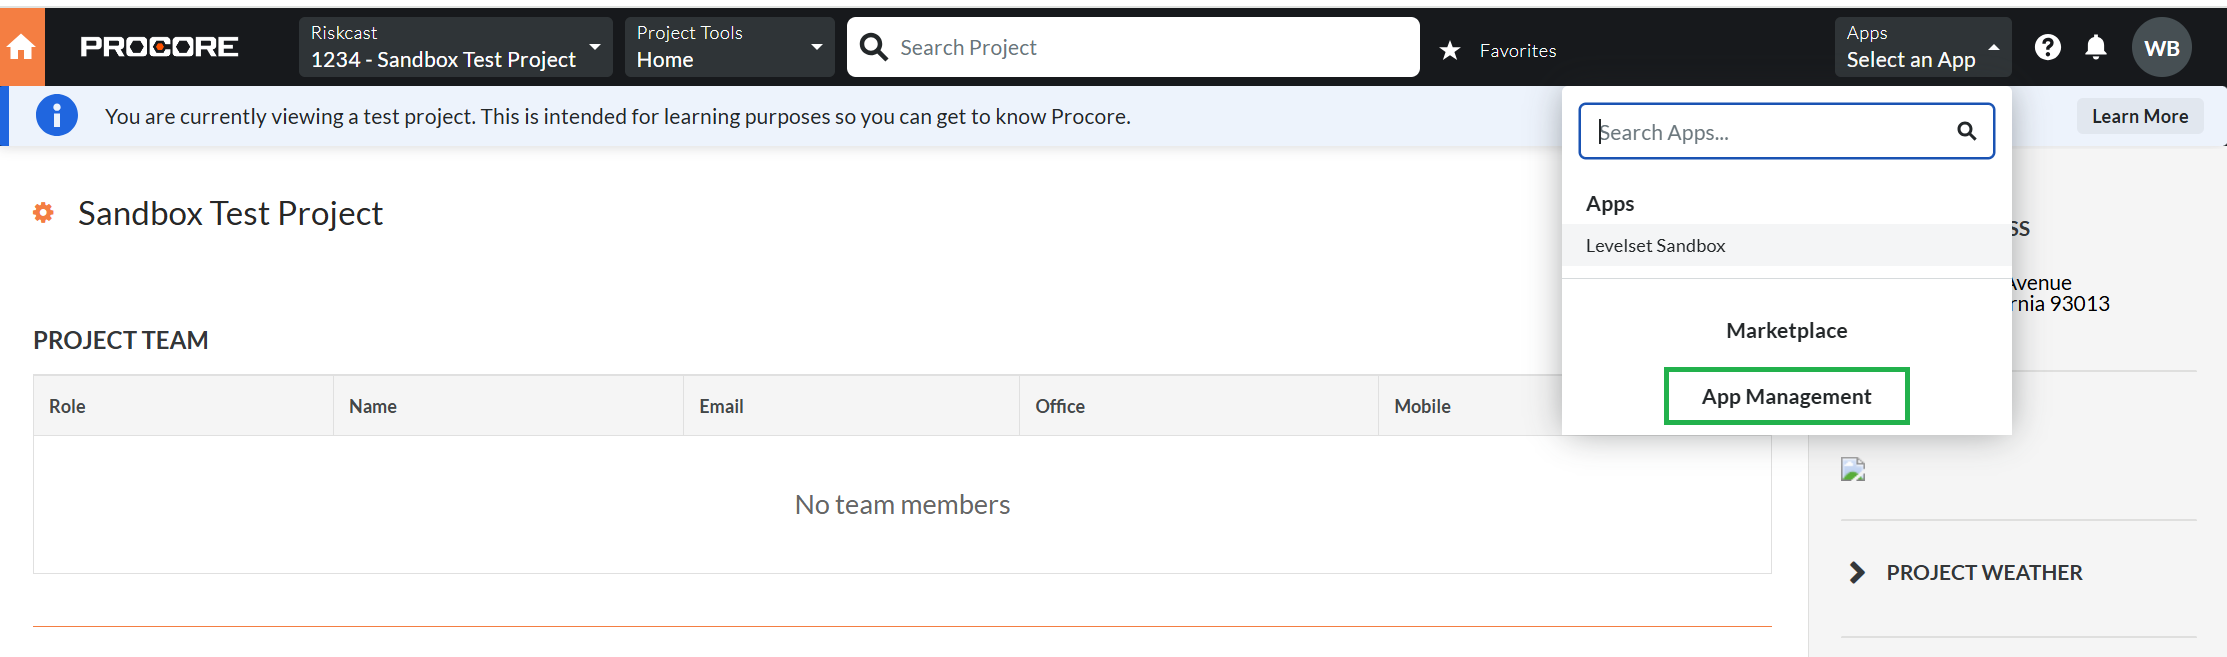Open the notifications bell
2227x657 pixels.
(2096, 47)
